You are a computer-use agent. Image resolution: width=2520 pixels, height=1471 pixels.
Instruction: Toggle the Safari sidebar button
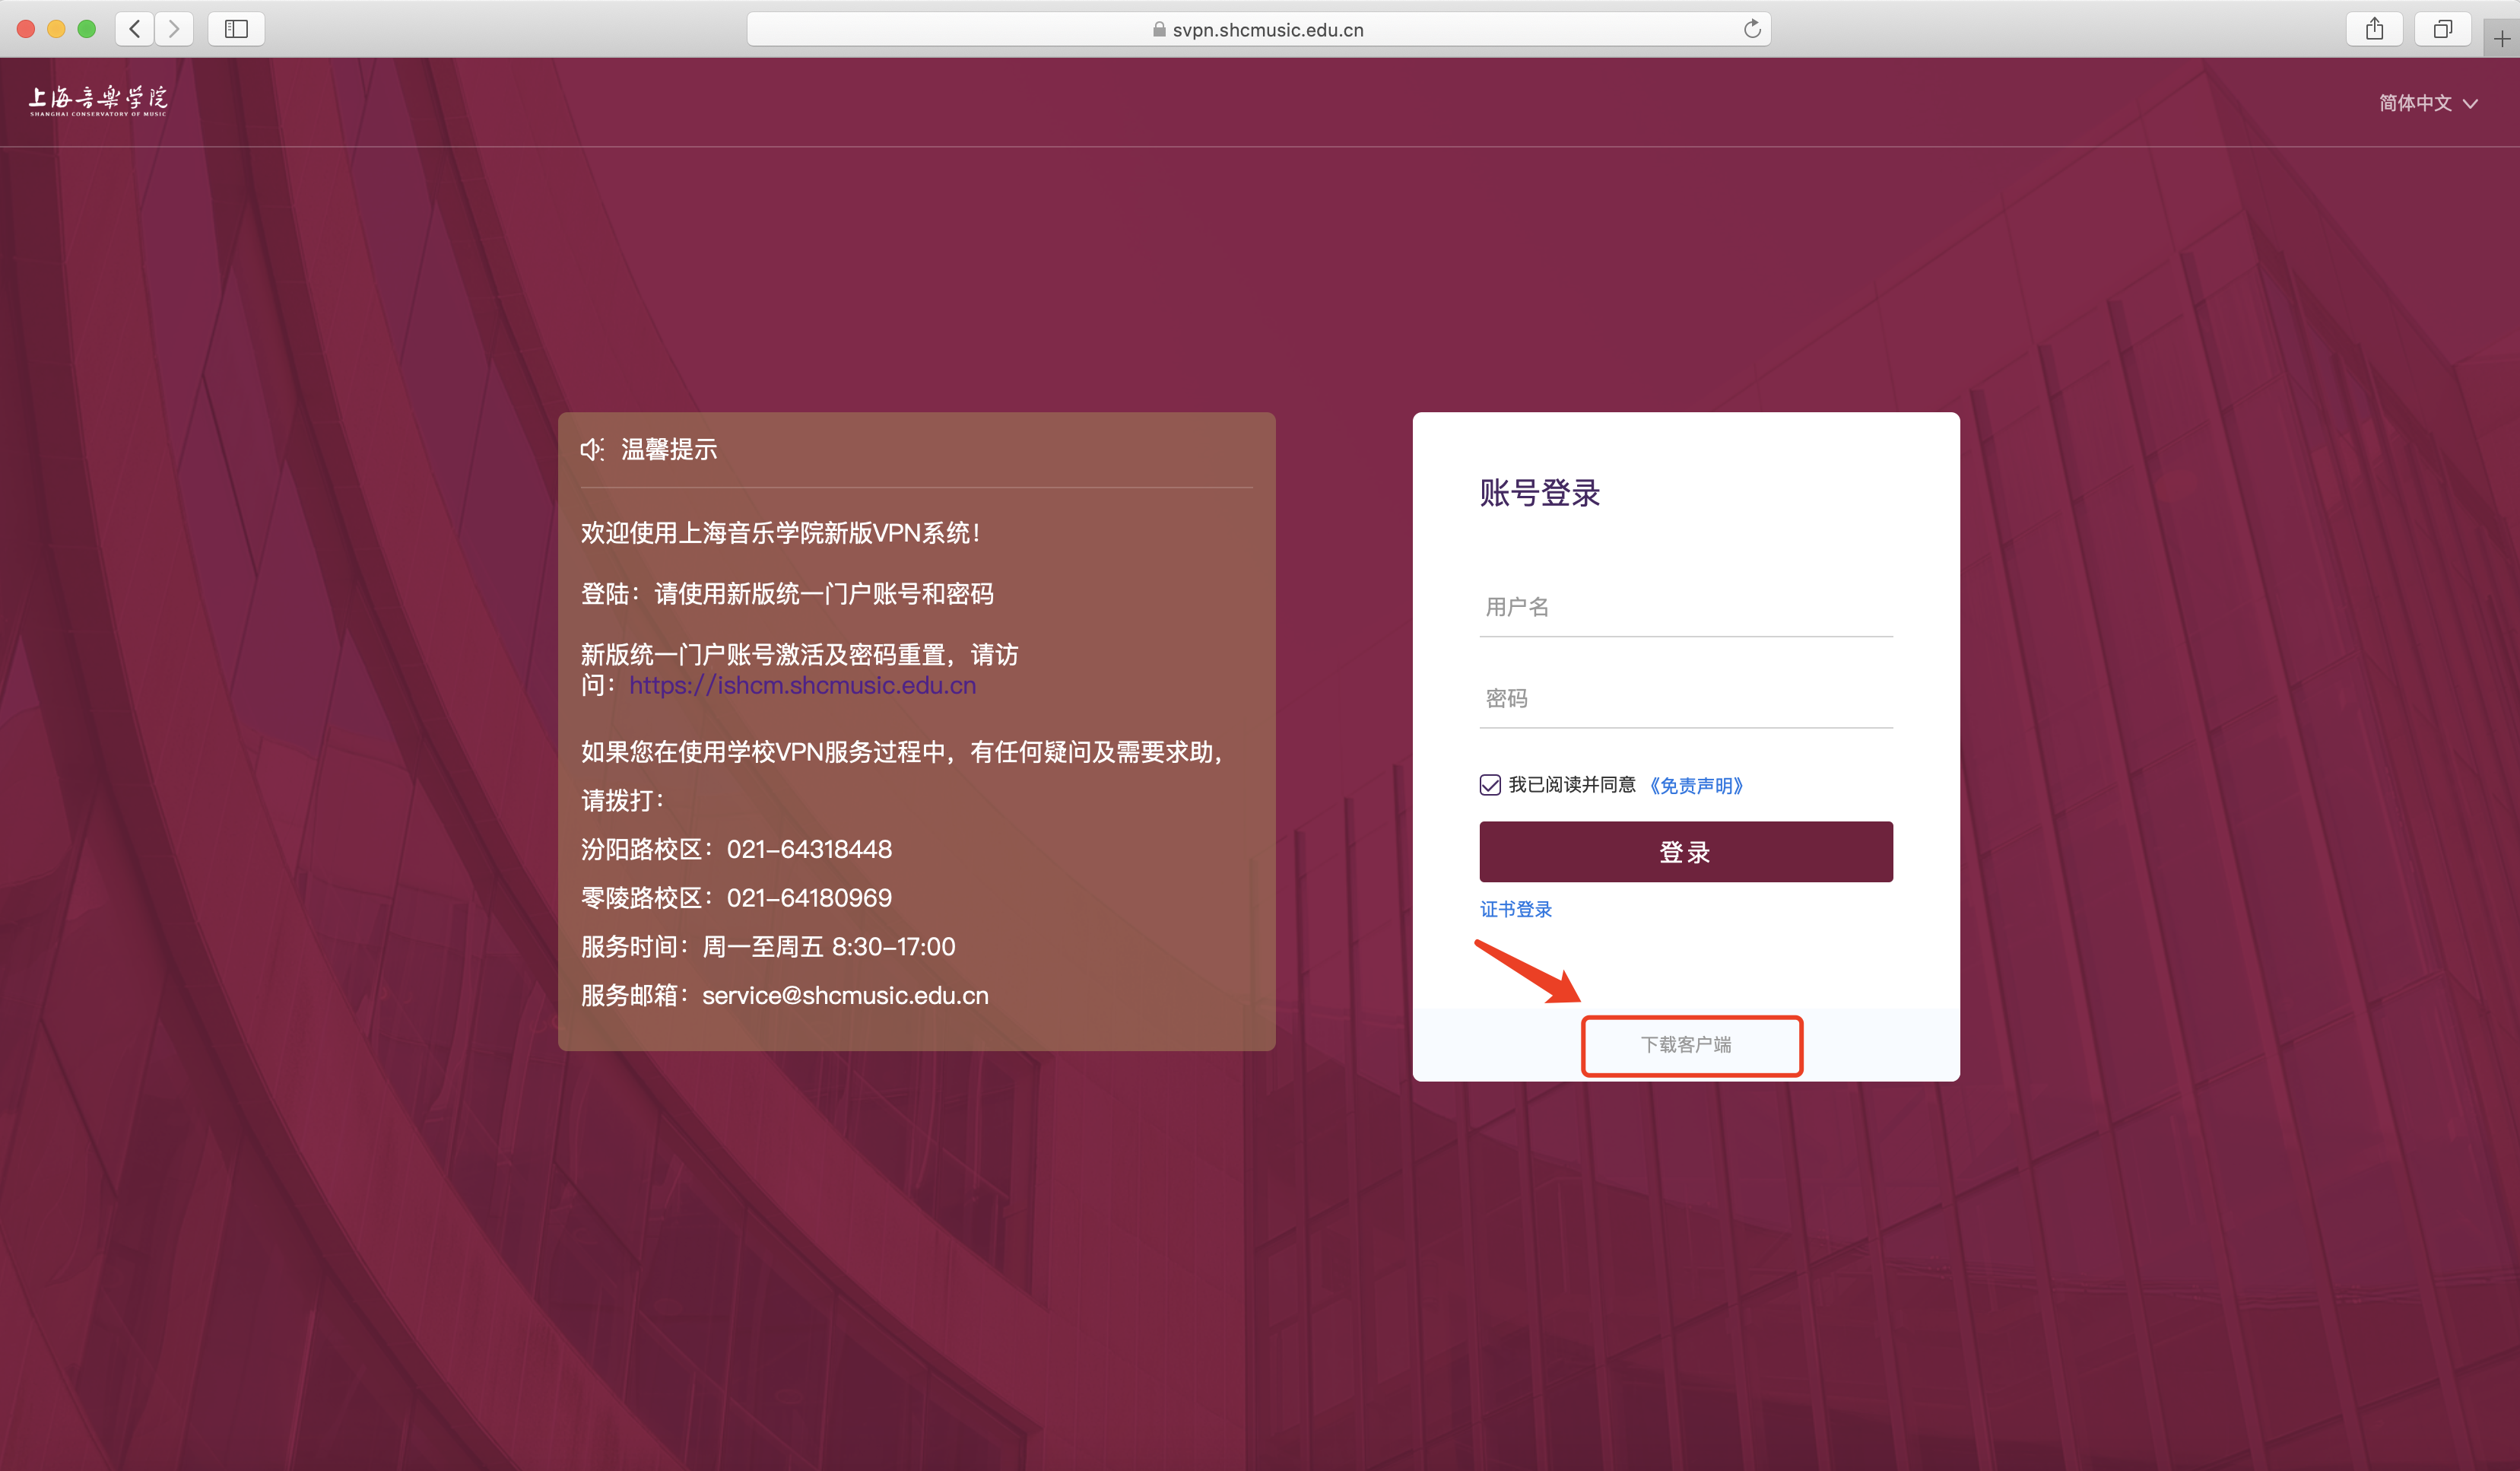[236, 29]
